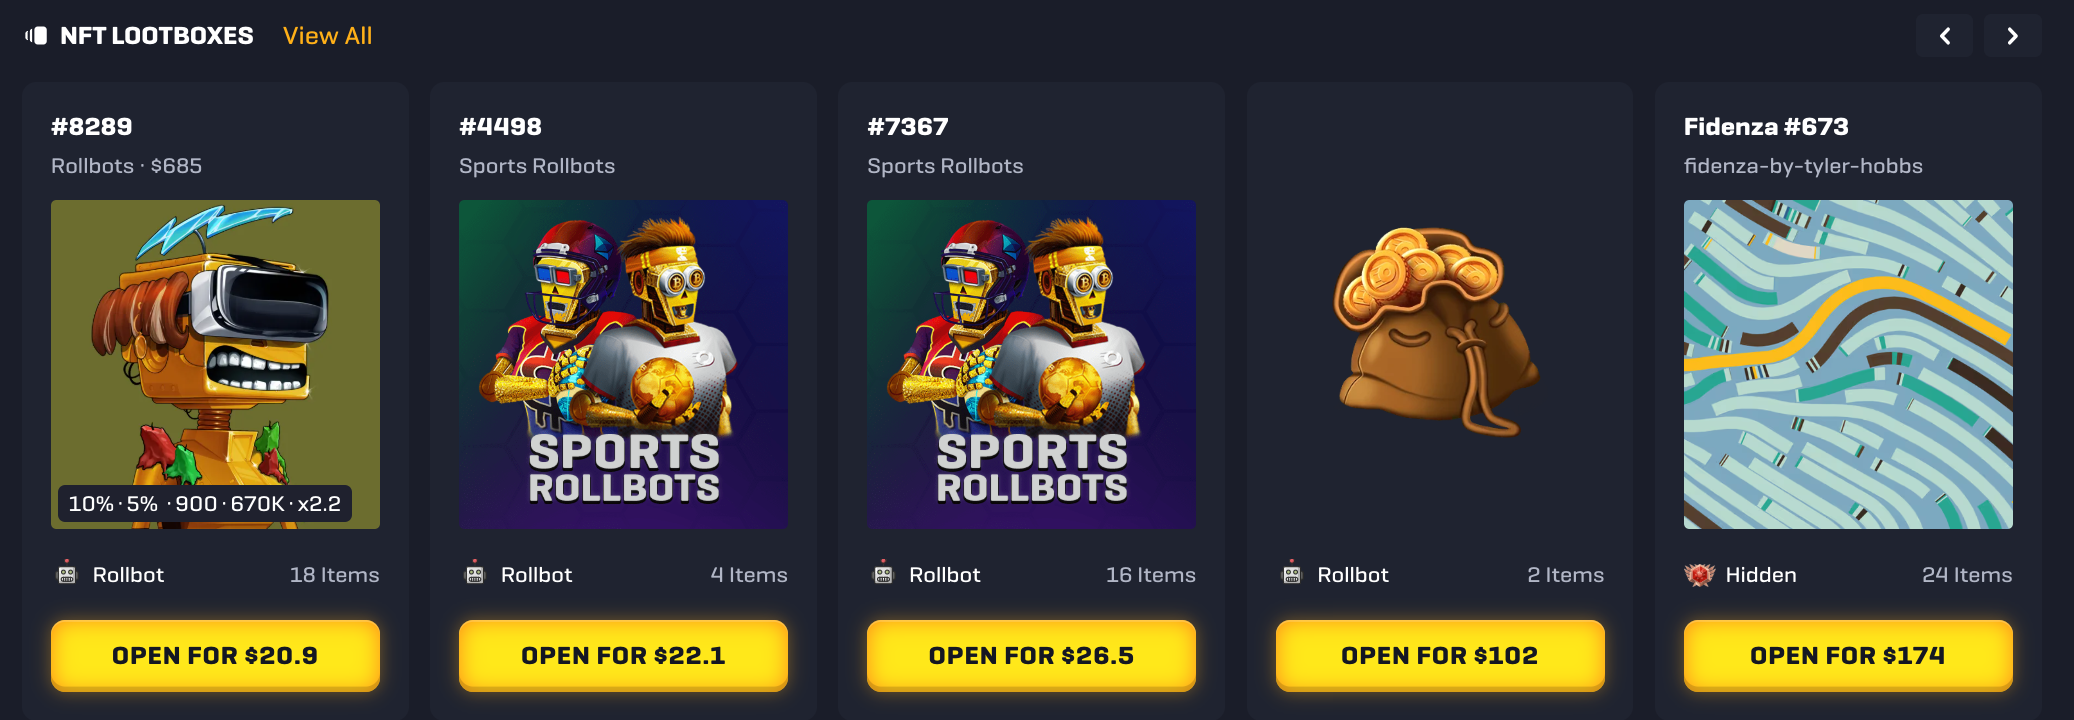The height and width of the screenshot is (720, 2074).
Task: Open the Rollbot #8289 VR headset thumbnail
Action: (x=215, y=364)
